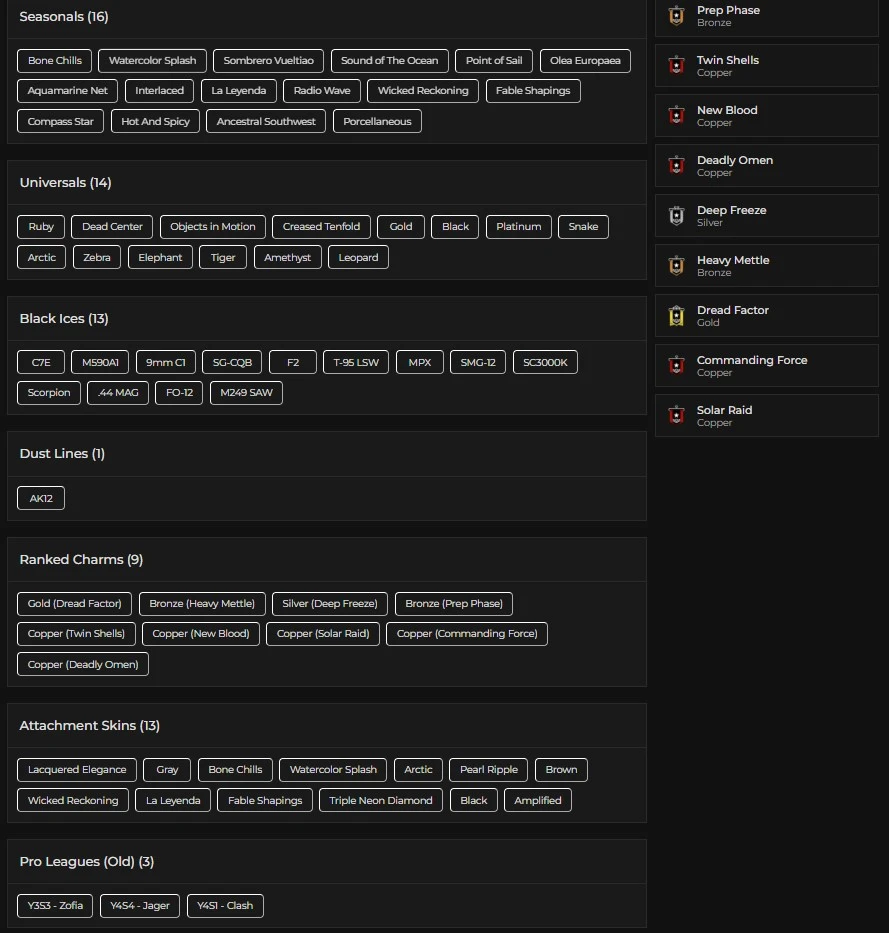The width and height of the screenshot is (889, 933).
Task: Select the Porcellaneous seasonal skin tag
Action: coord(377,122)
